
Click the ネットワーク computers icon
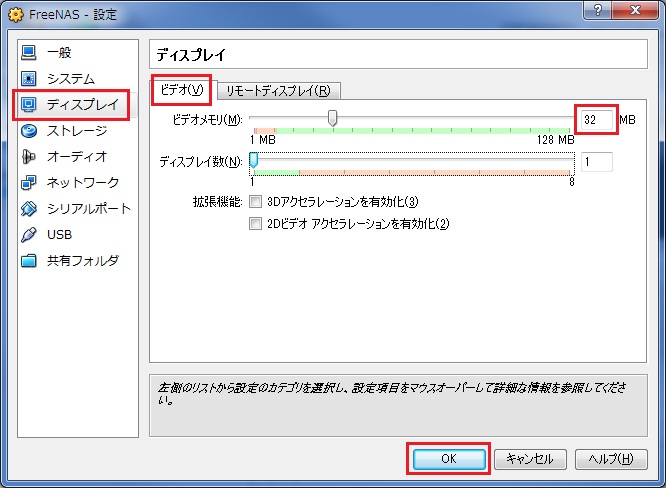coord(29,183)
